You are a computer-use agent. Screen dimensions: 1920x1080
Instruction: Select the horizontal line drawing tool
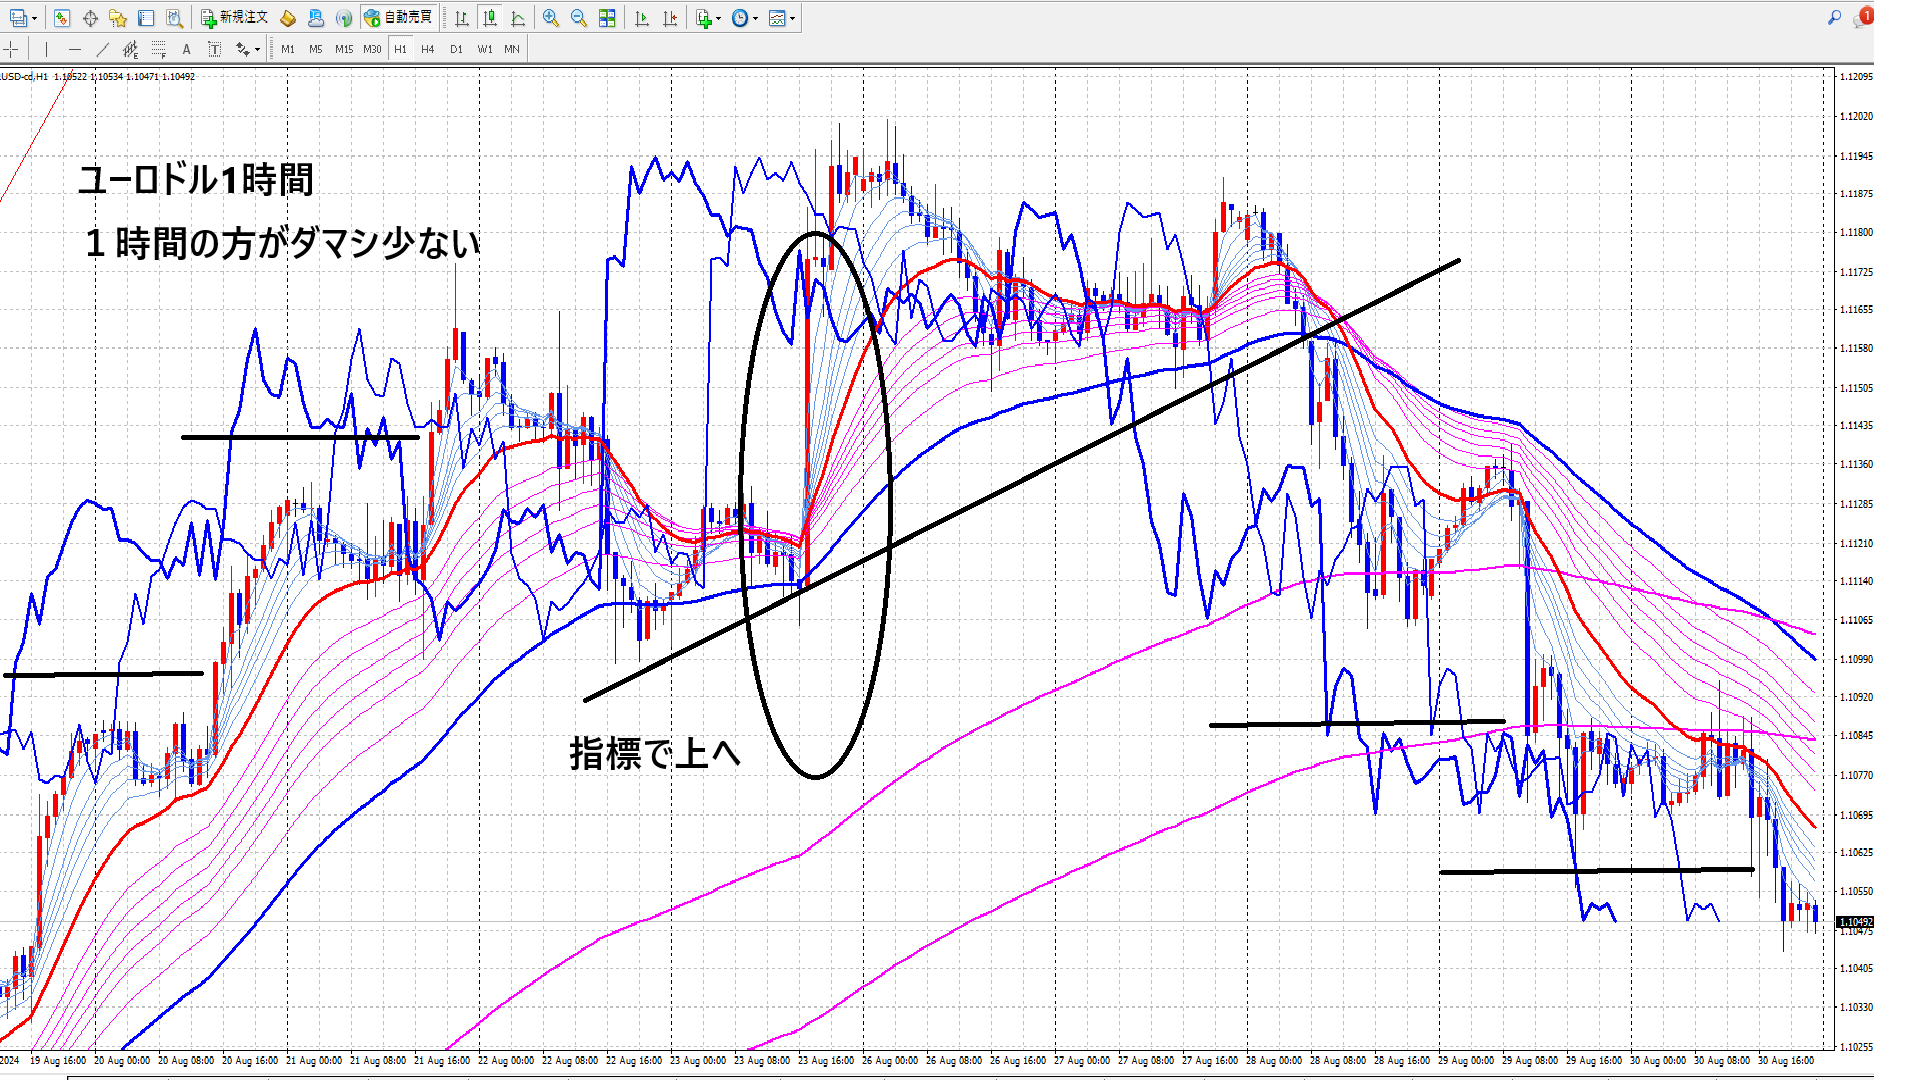pyautogui.click(x=74, y=49)
